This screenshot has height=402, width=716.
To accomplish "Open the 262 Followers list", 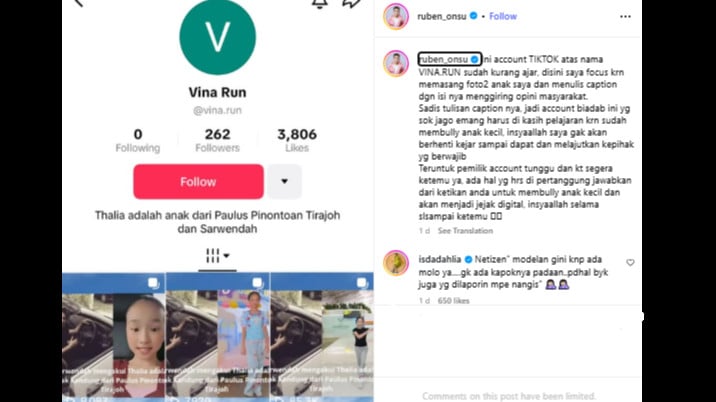I will tap(217, 140).
